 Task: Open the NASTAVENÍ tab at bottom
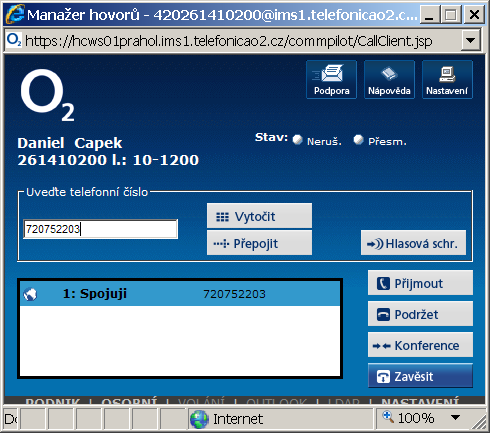click(x=420, y=401)
